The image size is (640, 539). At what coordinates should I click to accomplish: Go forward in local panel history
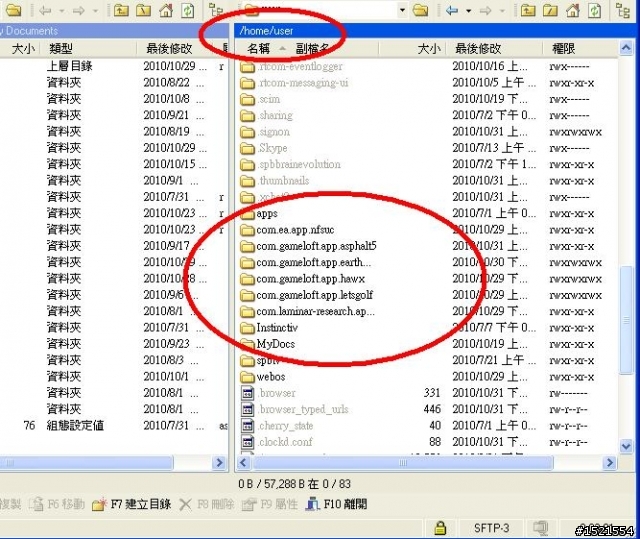point(78,10)
